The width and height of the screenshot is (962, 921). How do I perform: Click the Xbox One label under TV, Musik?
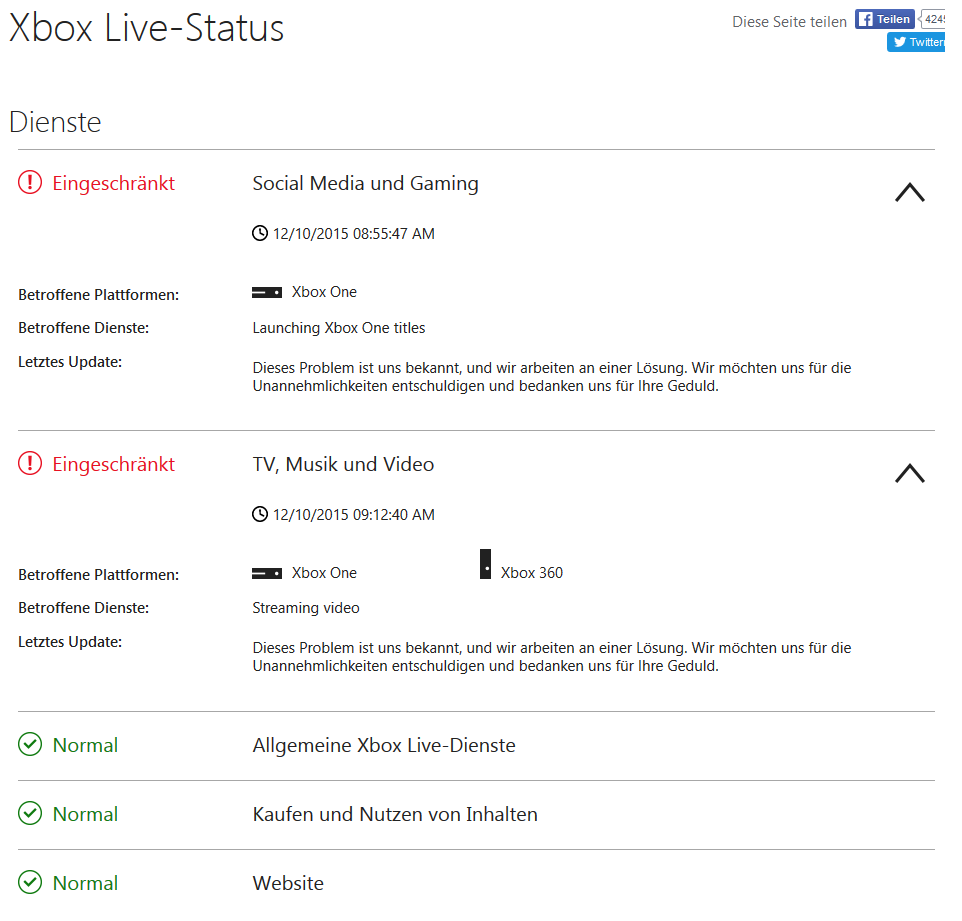pos(324,573)
